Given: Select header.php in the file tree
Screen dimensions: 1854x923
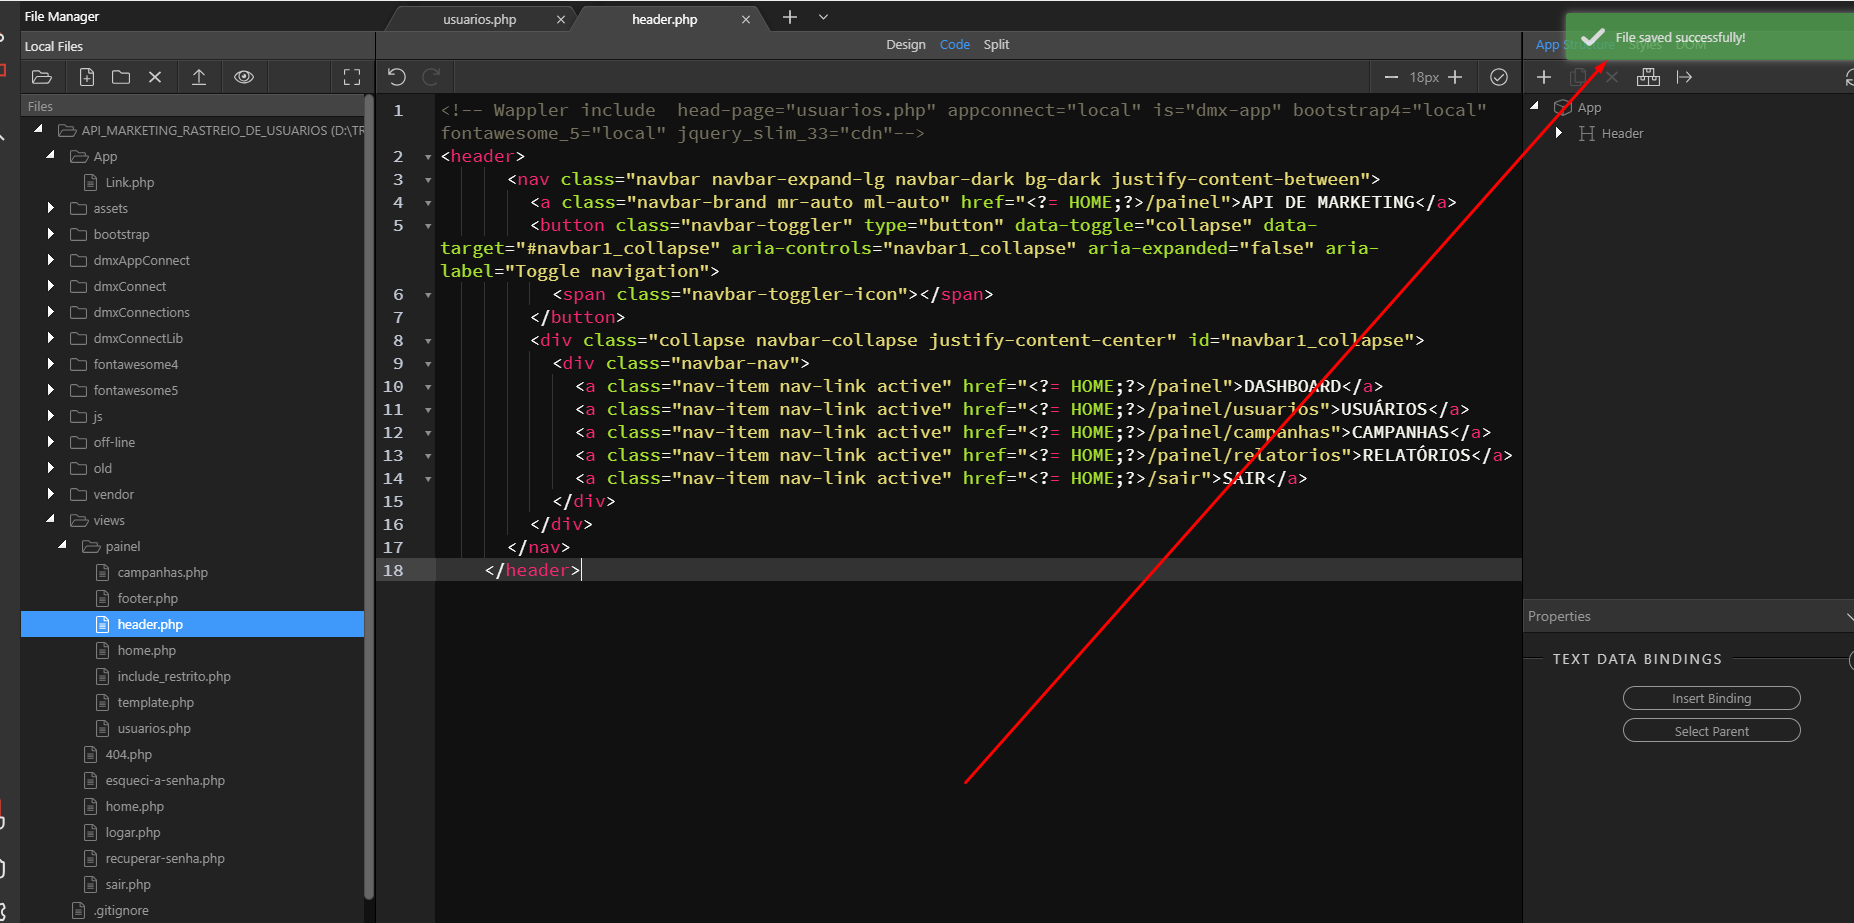Looking at the screenshot, I should click(x=192, y=624).
